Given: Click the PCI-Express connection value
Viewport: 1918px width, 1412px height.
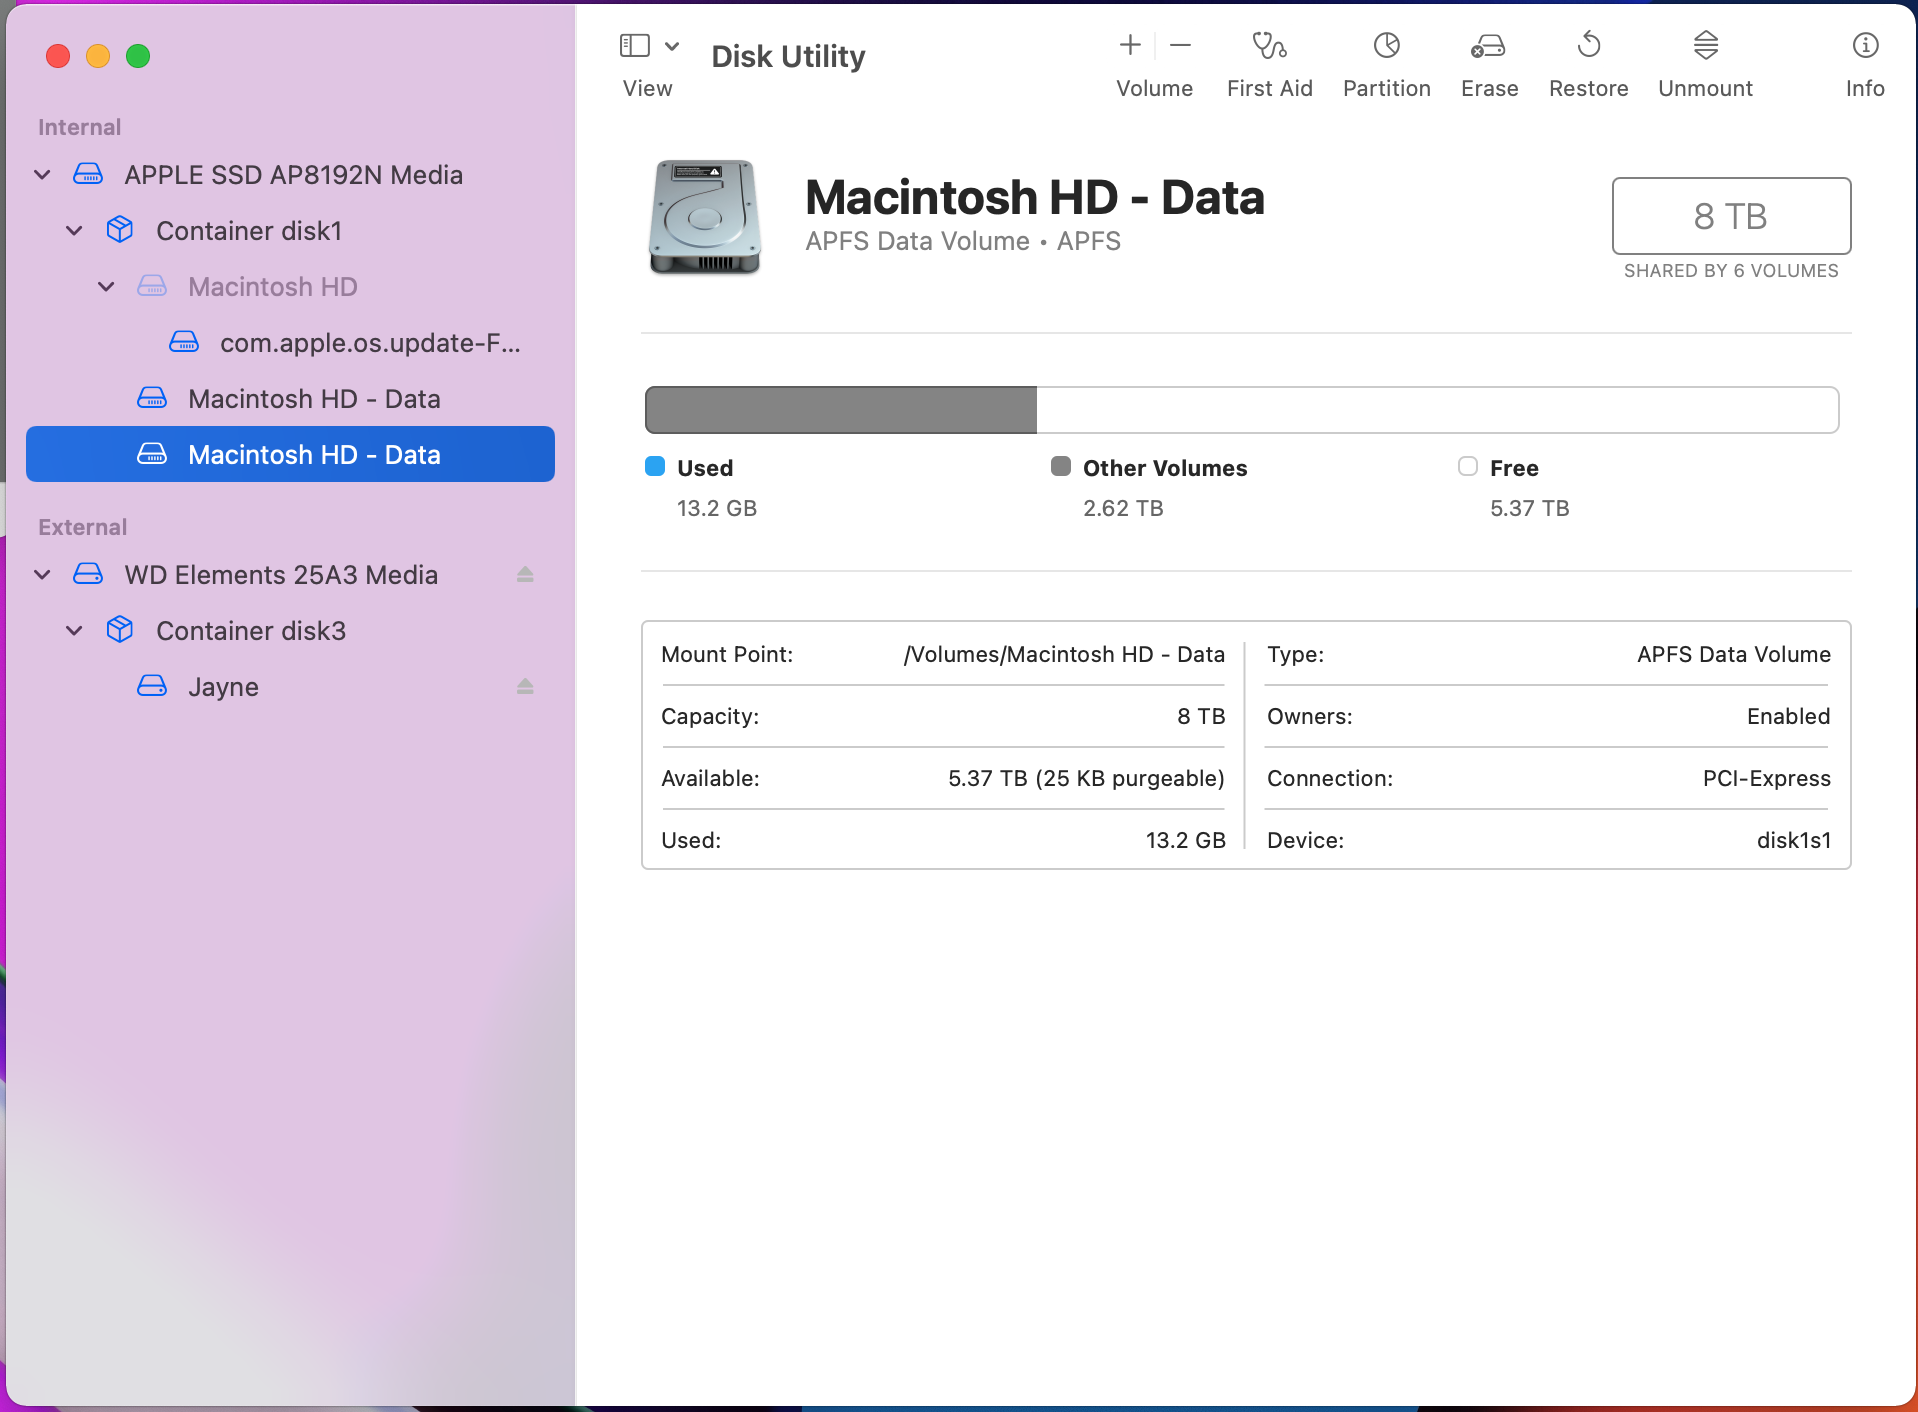Looking at the screenshot, I should tap(1766, 778).
